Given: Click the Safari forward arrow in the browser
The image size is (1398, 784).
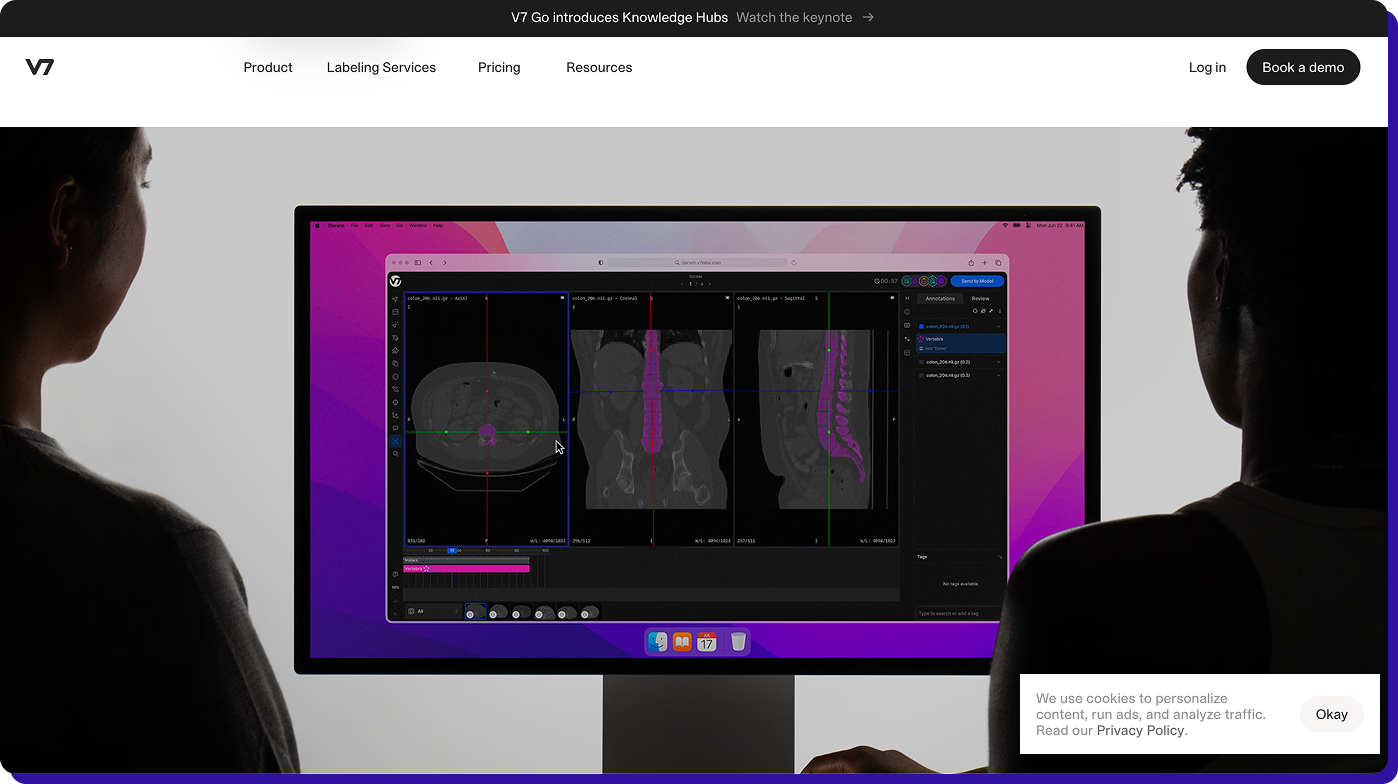Looking at the screenshot, I should click(x=445, y=263).
